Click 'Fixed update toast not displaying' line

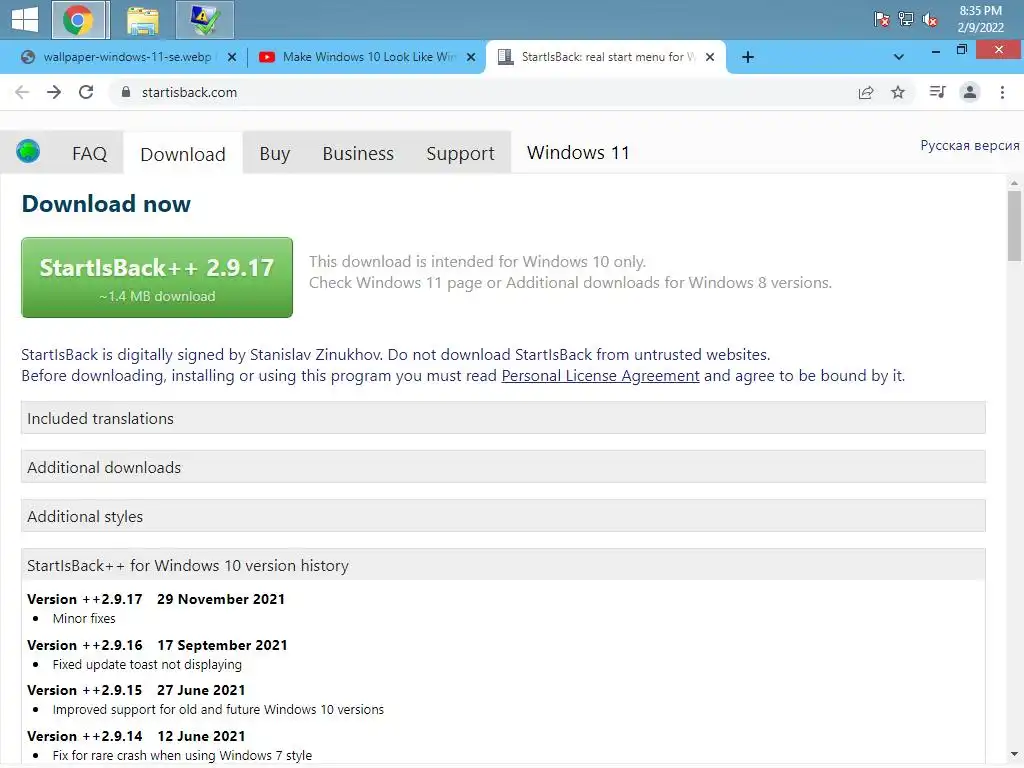[x=147, y=664]
